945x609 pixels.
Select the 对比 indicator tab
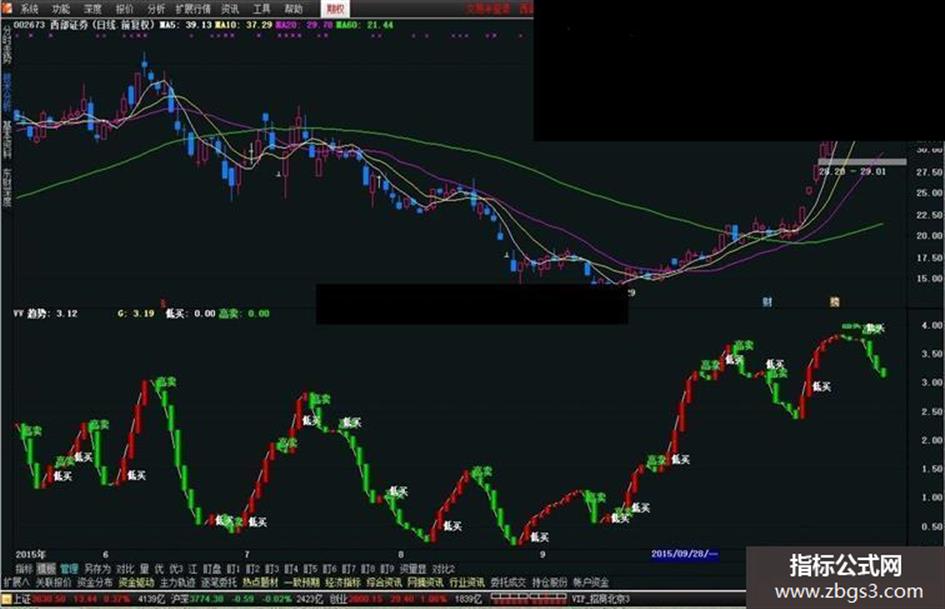click(x=125, y=569)
